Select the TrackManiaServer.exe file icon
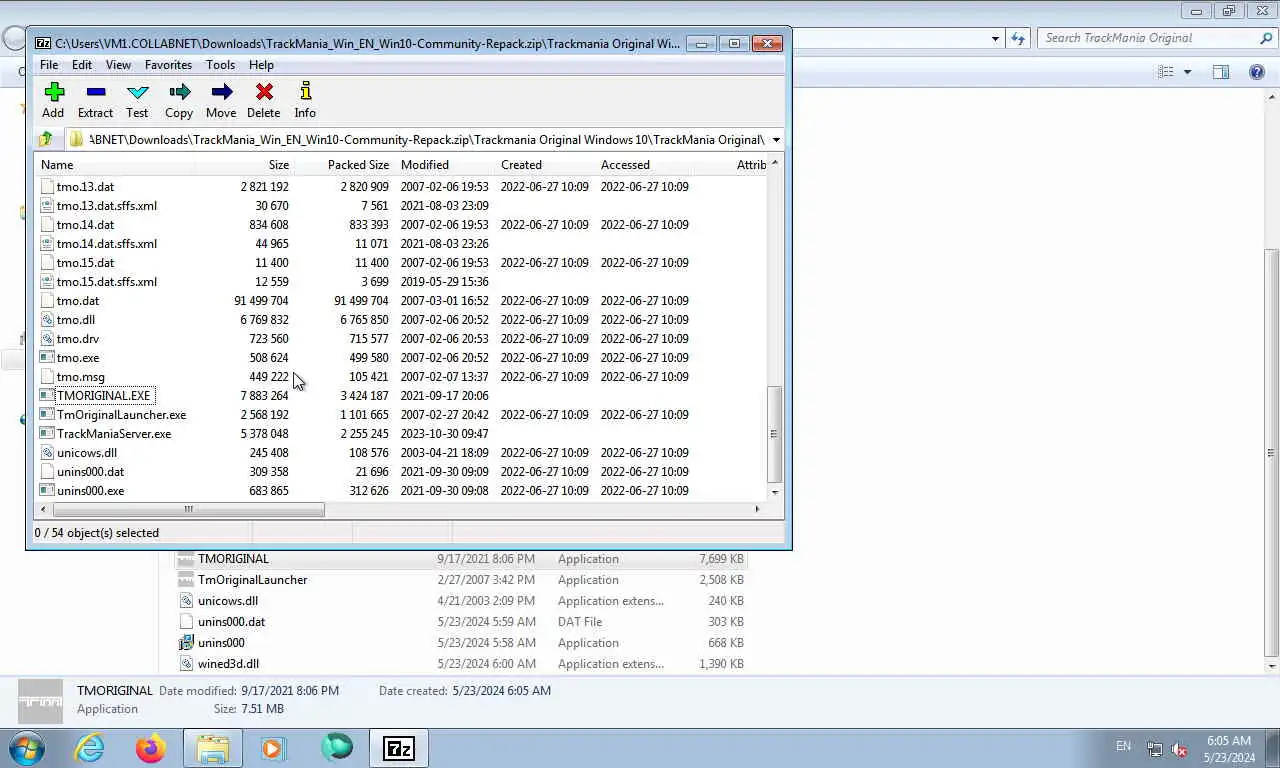 click(x=47, y=433)
